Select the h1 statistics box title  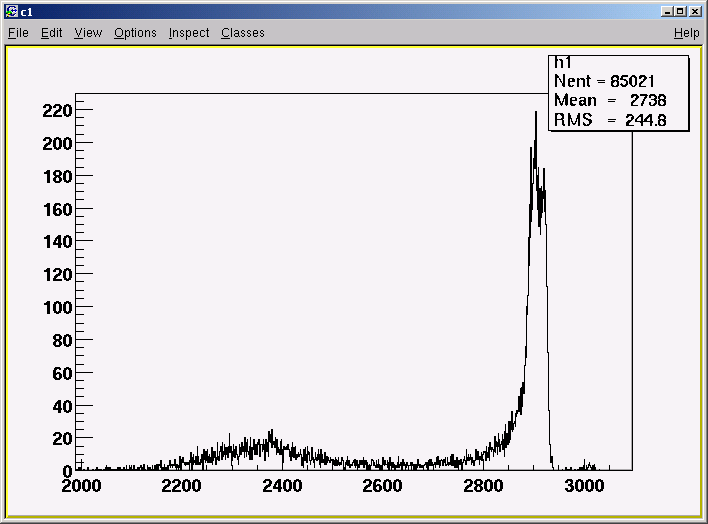point(563,63)
